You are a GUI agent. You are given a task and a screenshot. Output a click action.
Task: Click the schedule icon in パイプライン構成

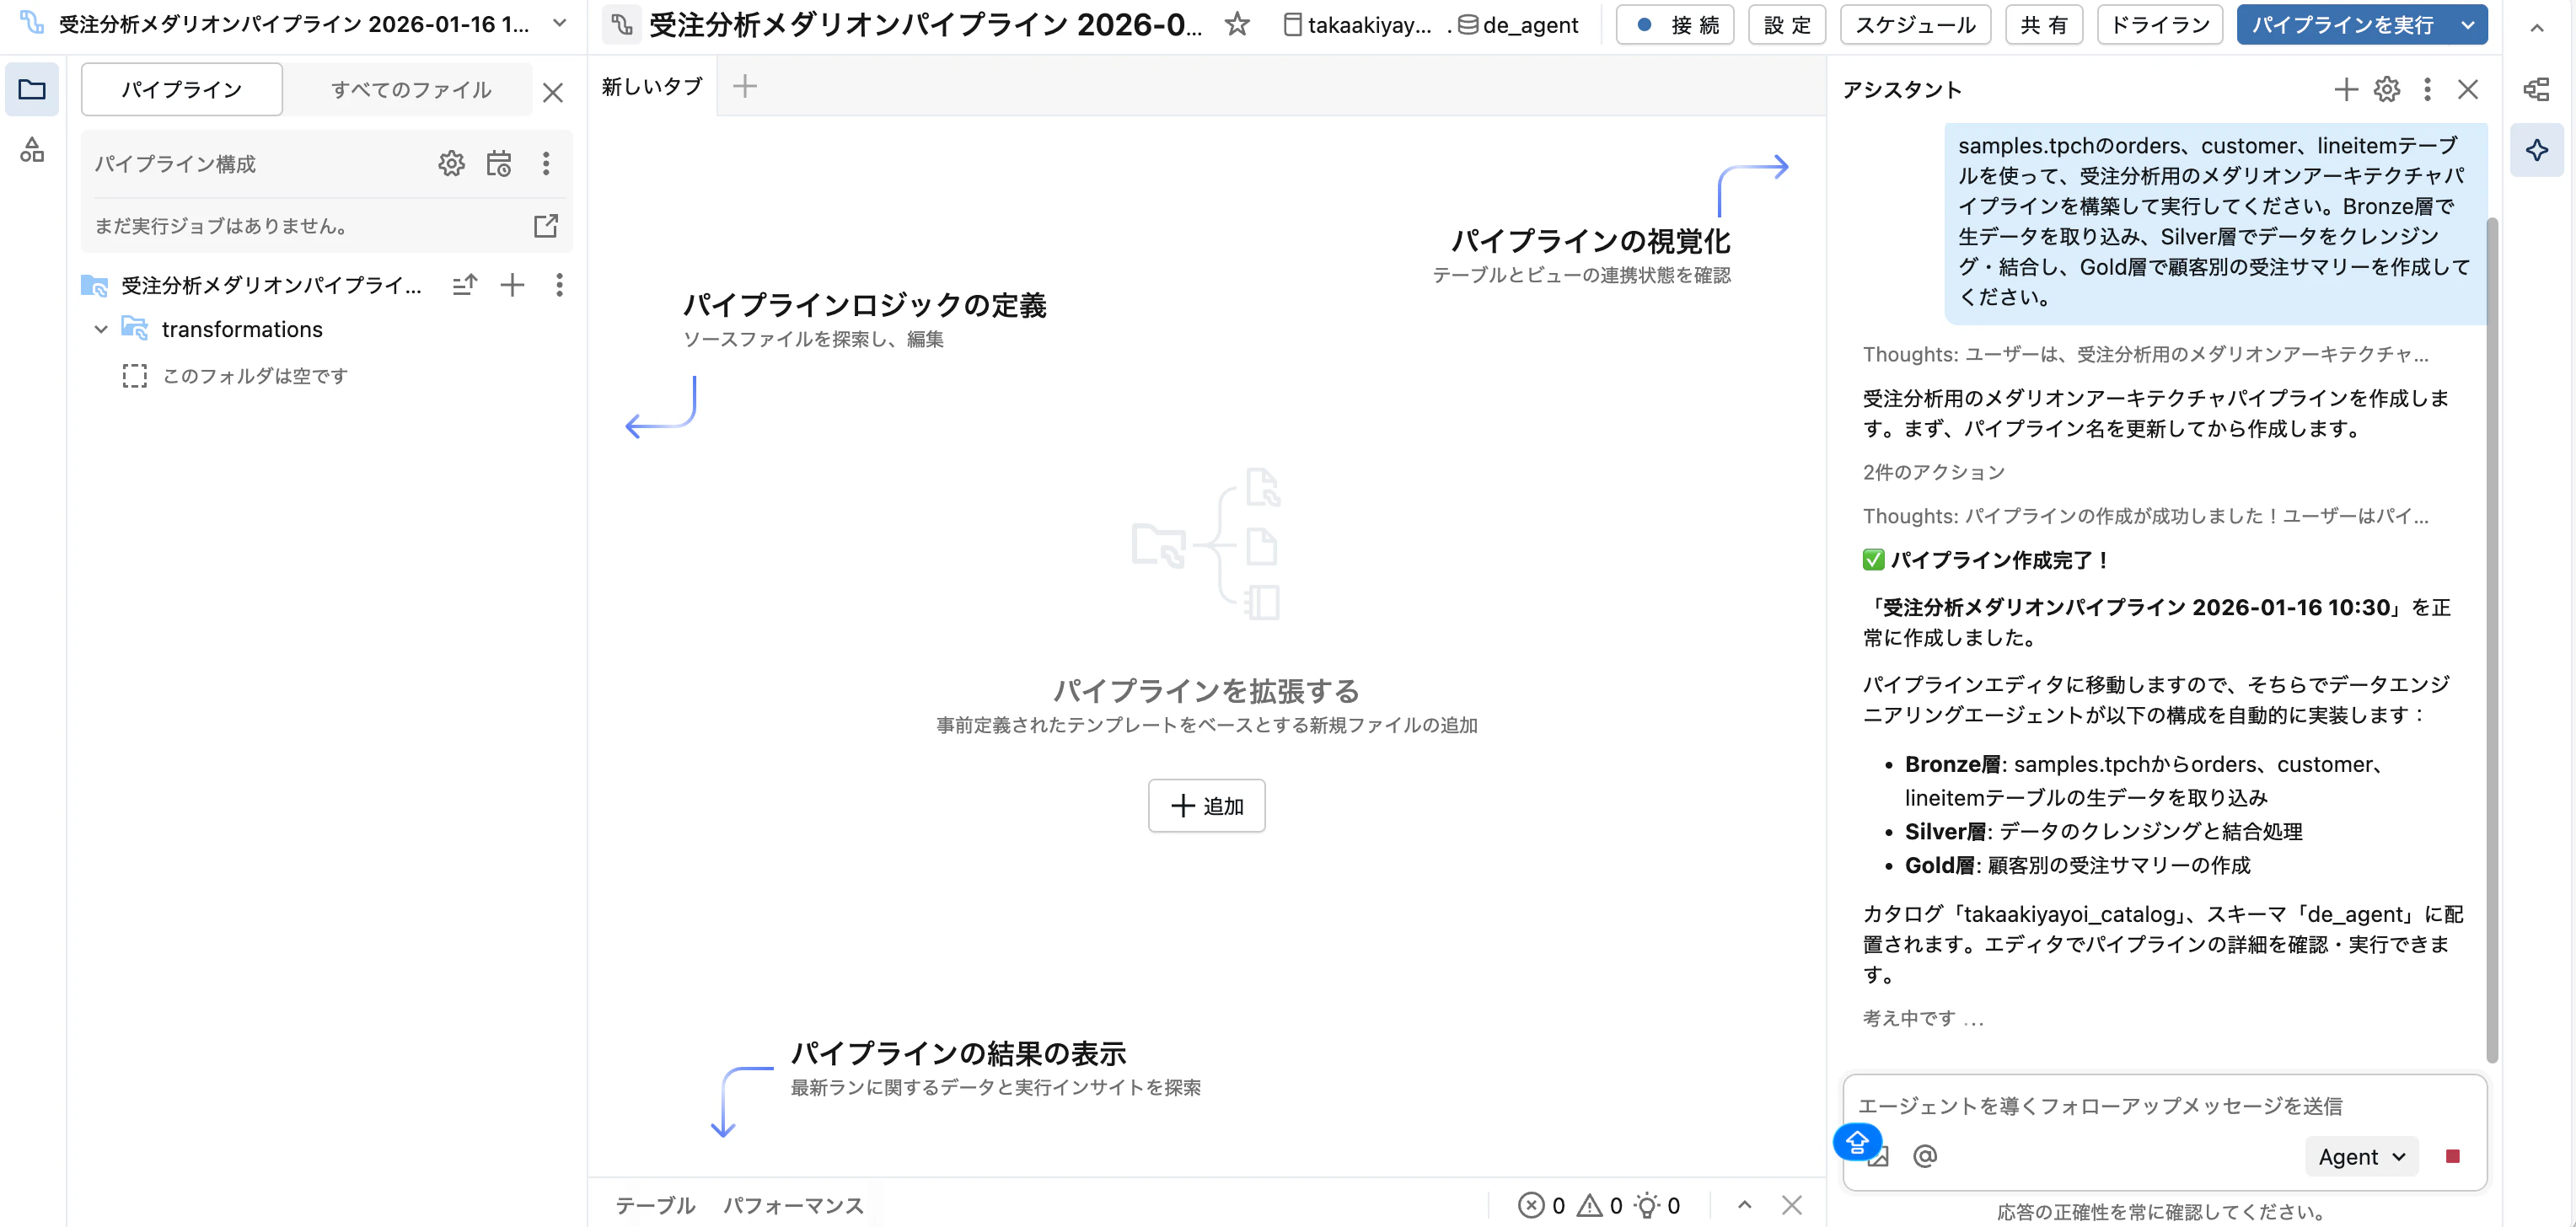[500, 163]
